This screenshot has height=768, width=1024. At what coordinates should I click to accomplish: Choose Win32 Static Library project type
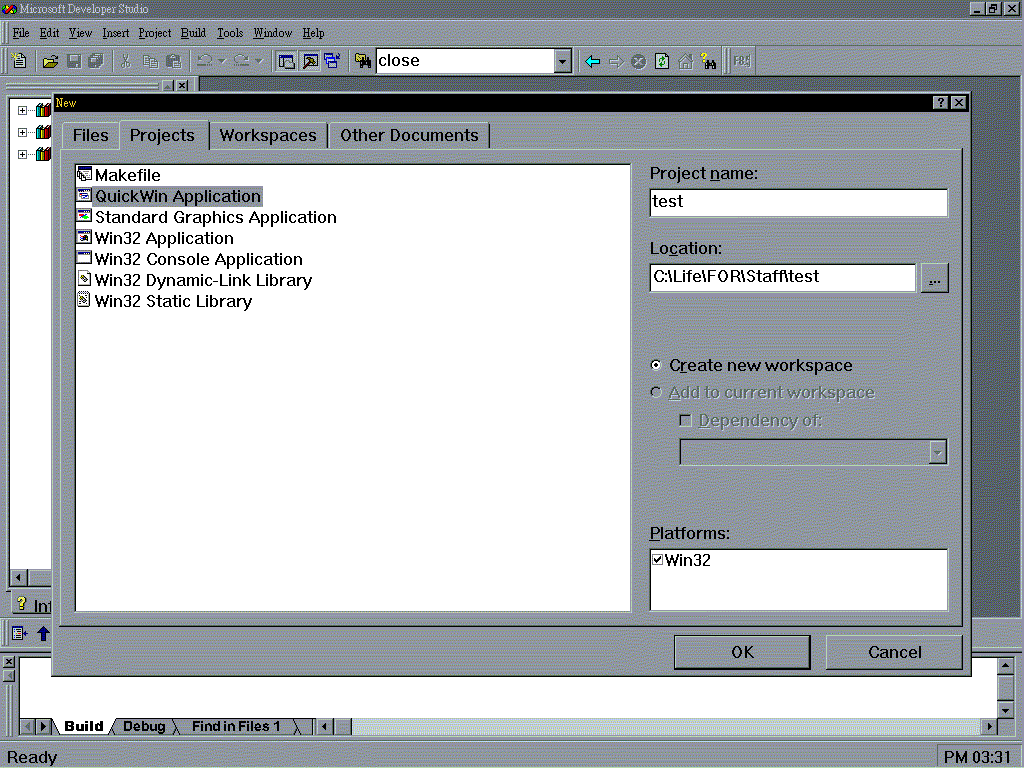(164, 301)
